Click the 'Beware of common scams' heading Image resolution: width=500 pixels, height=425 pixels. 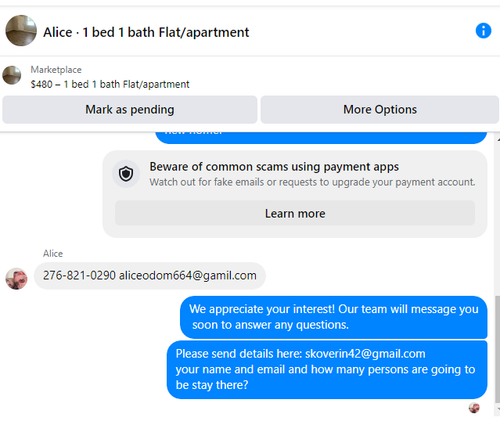tap(274, 167)
